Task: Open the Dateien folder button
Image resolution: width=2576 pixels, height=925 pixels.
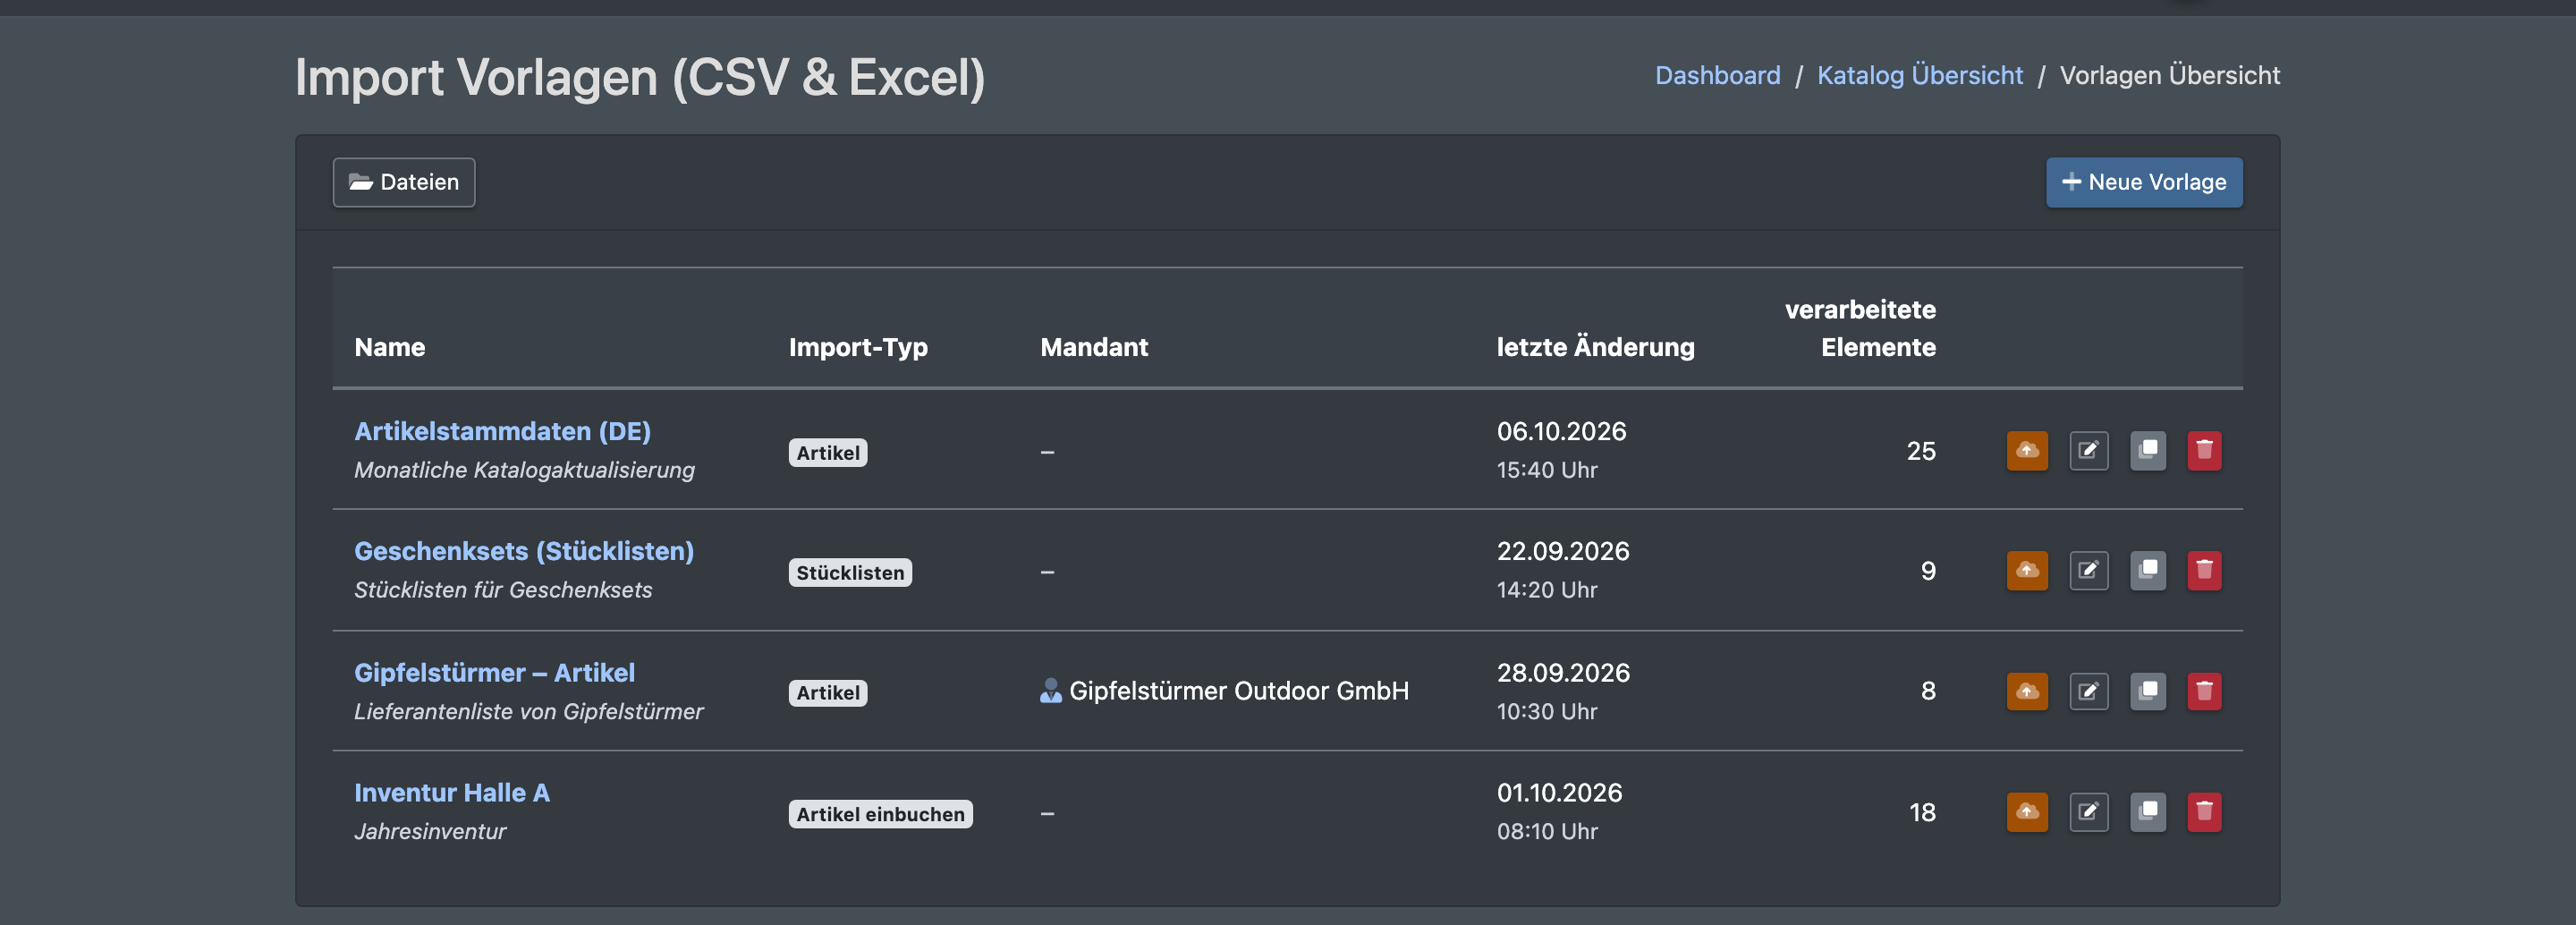Action: [x=404, y=182]
